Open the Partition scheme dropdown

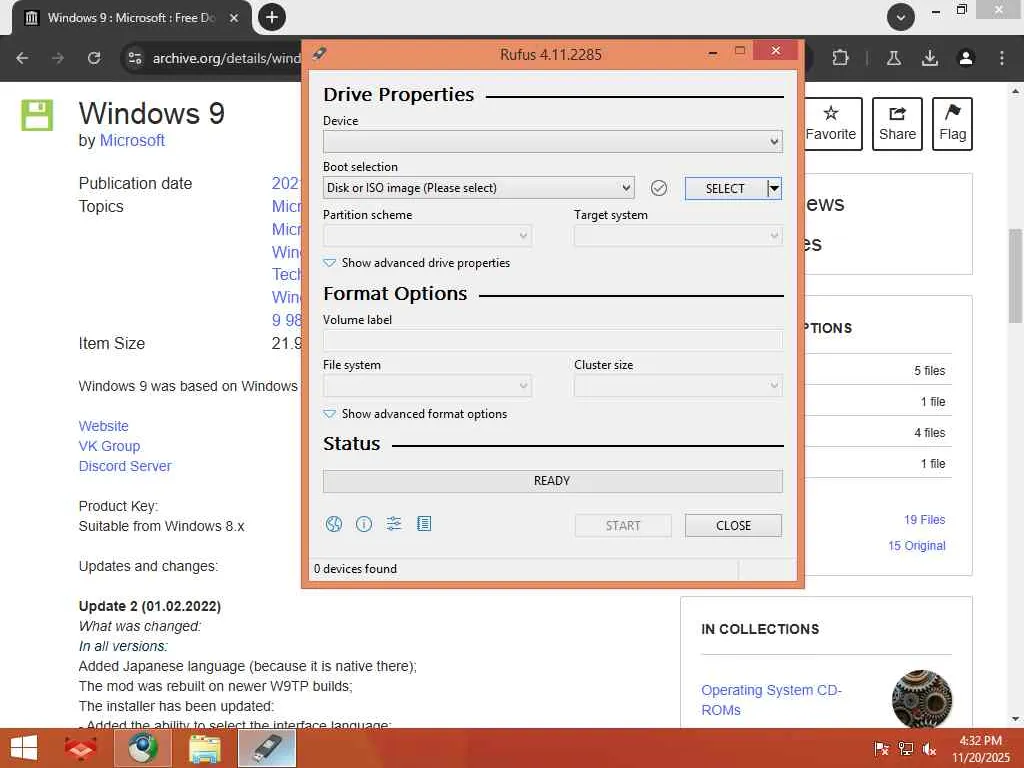[x=428, y=236]
